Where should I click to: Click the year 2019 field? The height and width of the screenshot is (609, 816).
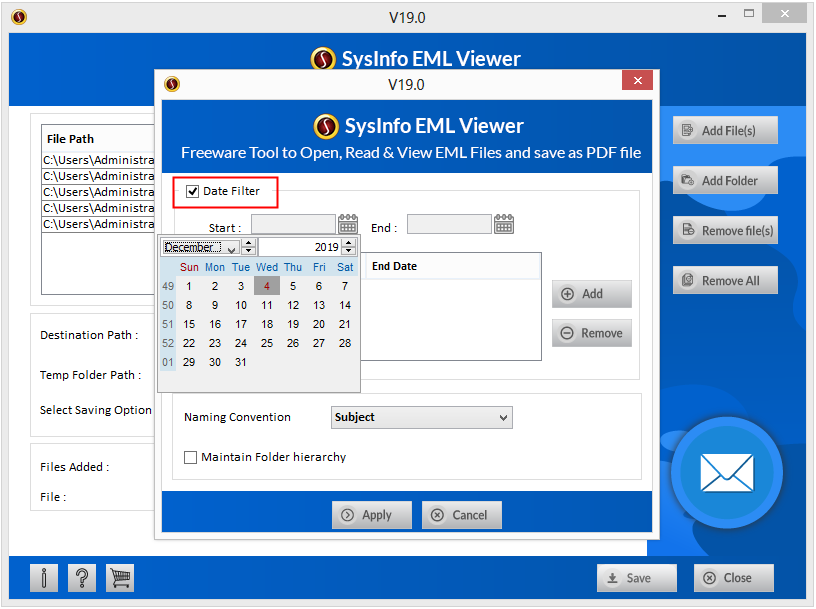301,247
